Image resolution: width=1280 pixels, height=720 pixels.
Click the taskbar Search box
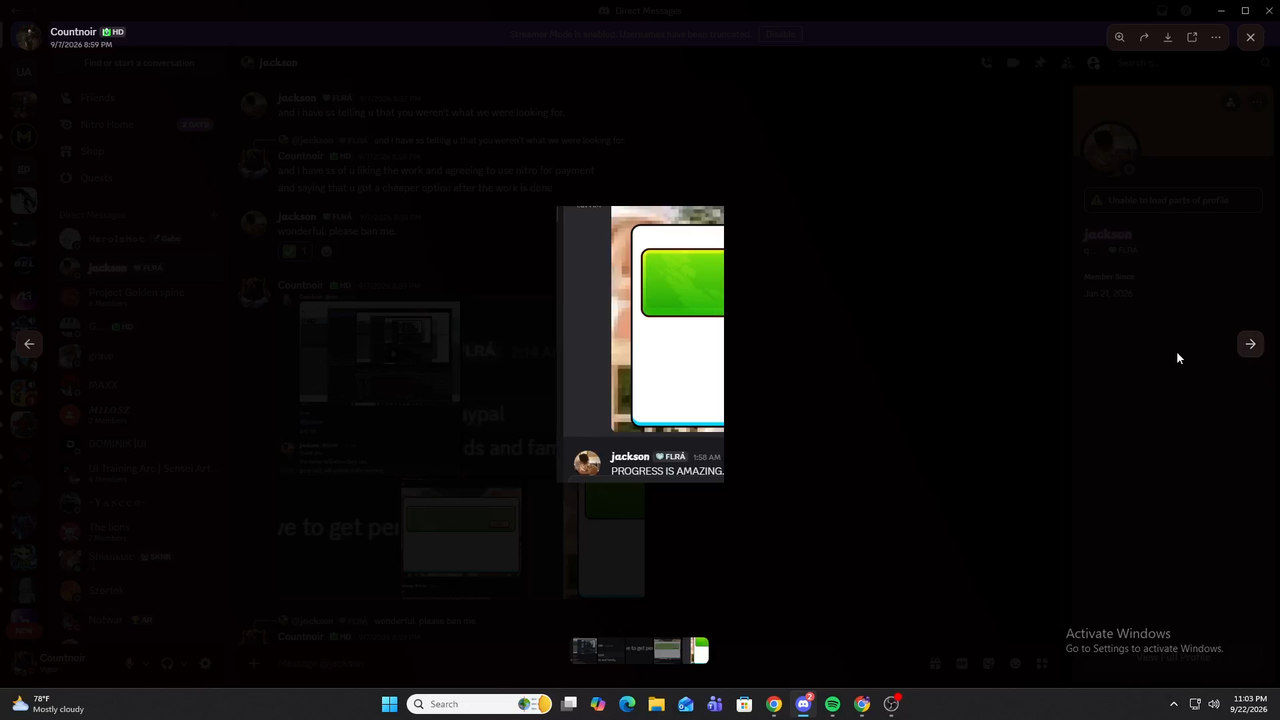pos(481,704)
